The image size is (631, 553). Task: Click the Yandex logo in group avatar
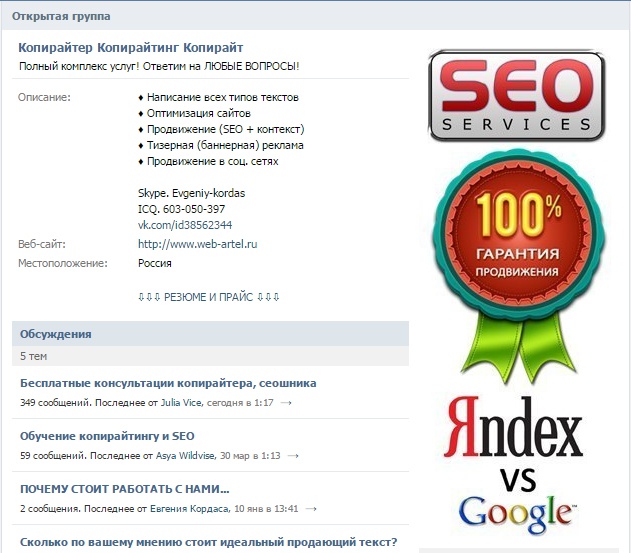pos(513,427)
